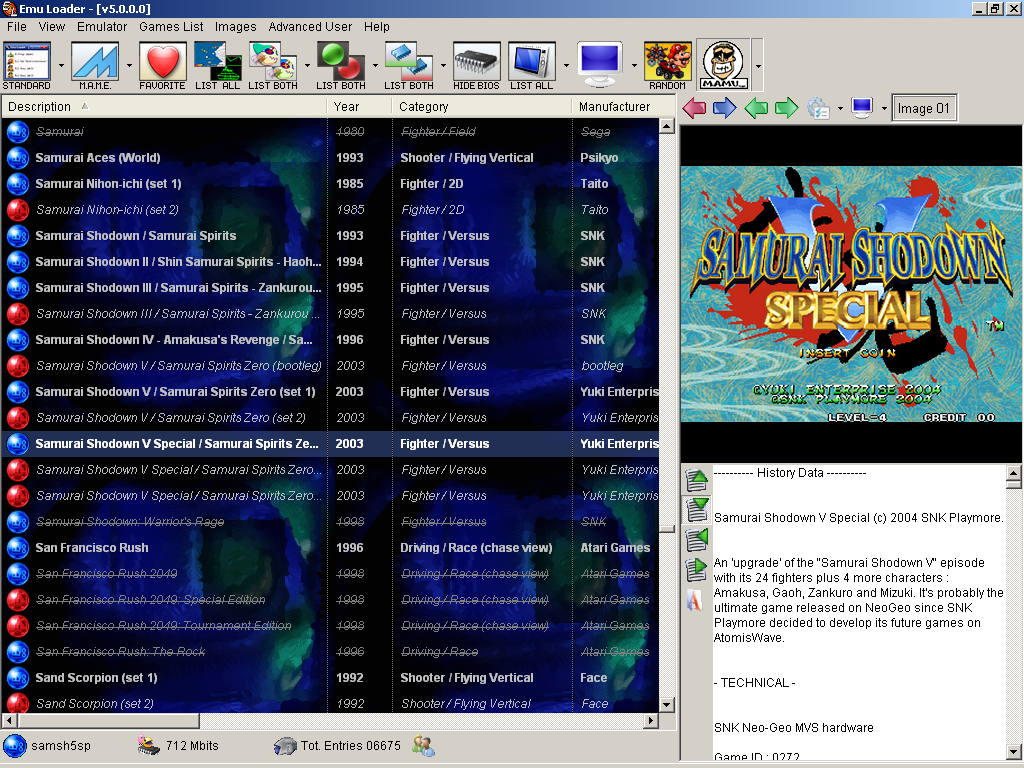The image size is (1024, 768).
Task: Select Samurai Shodown IV - Amakusa's Revenge row
Action: pyautogui.click(x=330, y=340)
